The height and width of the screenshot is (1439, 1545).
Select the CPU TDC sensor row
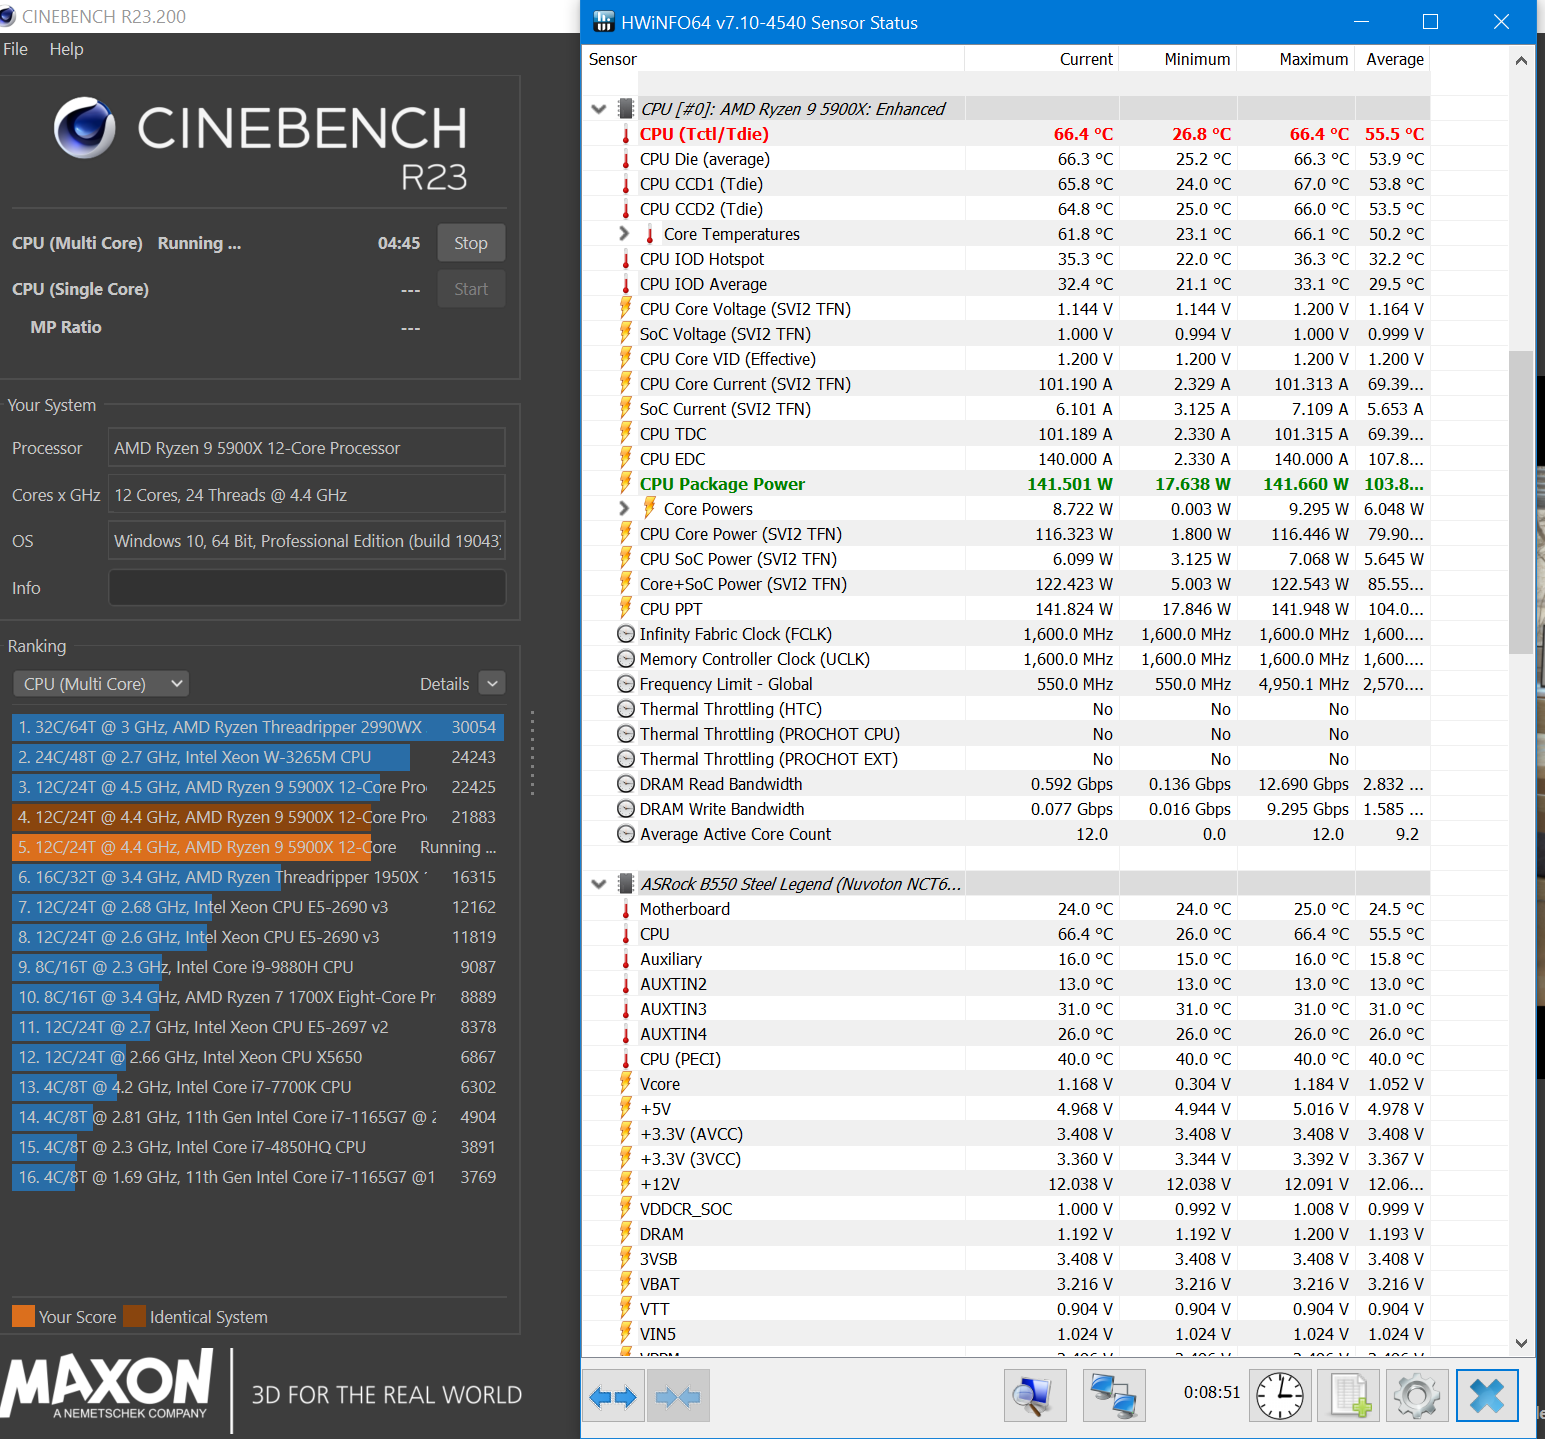pos(1006,434)
